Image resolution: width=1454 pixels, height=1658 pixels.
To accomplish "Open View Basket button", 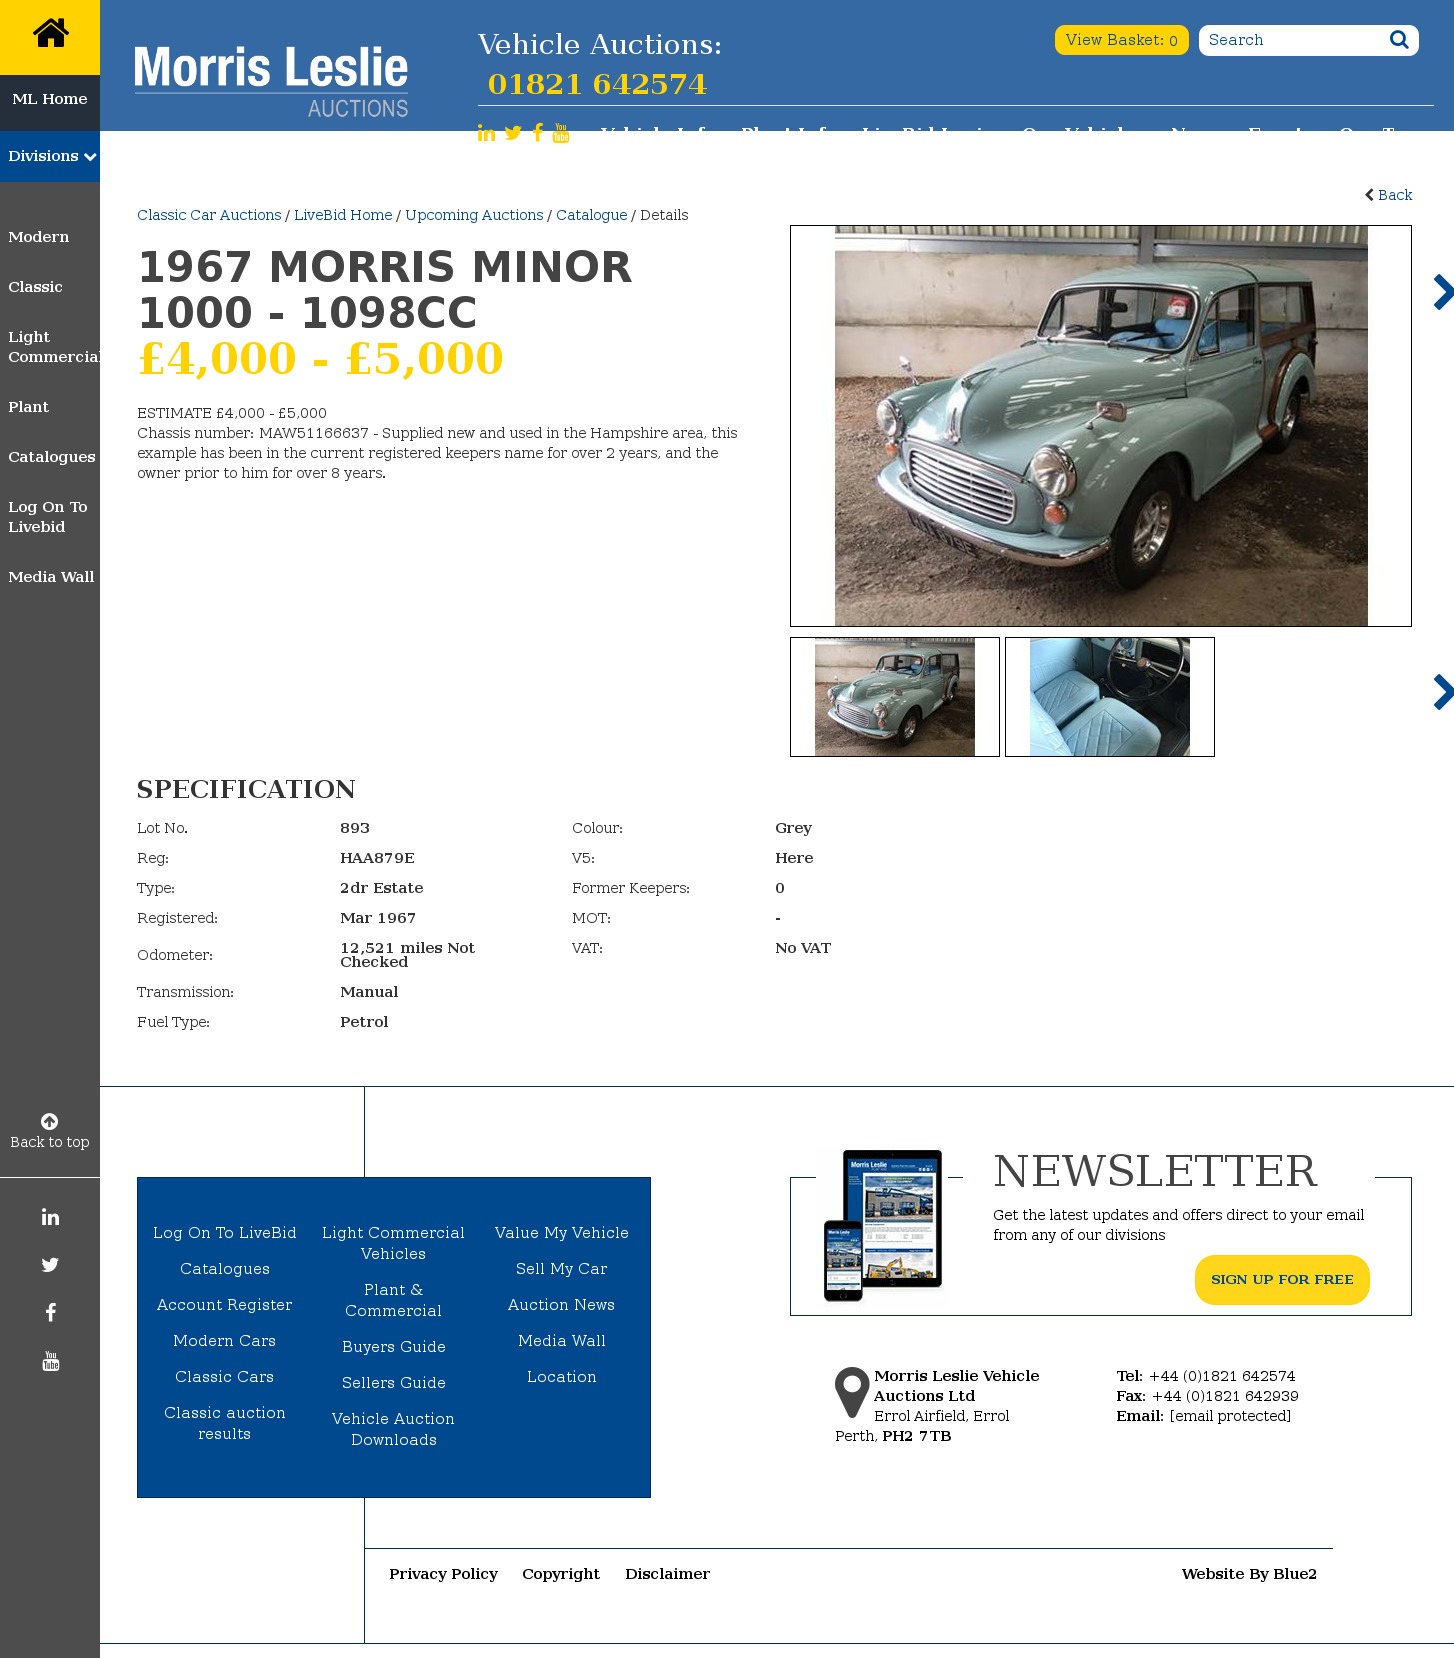I will [x=1121, y=40].
